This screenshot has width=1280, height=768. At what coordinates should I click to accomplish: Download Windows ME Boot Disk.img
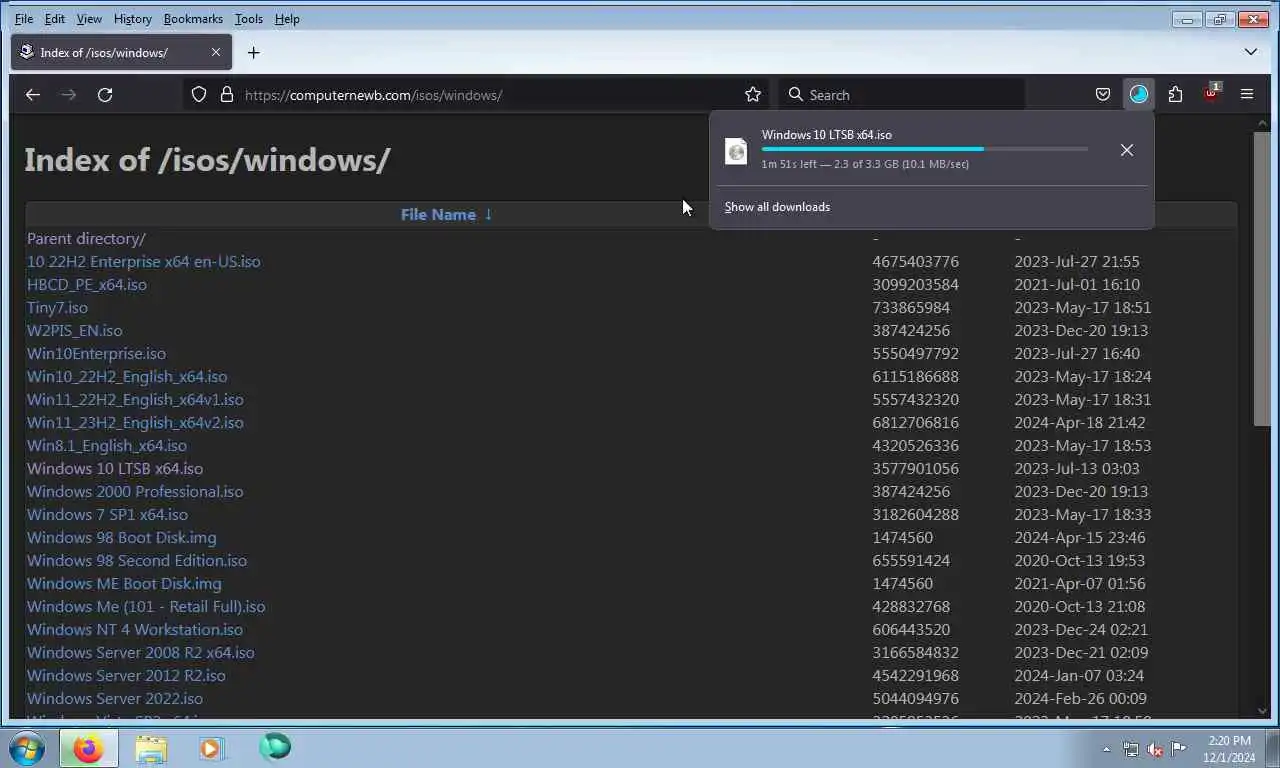point(124,583)
